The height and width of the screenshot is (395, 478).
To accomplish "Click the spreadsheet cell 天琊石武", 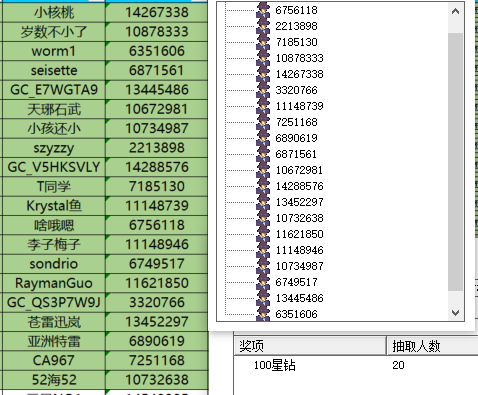I will click(54, 109).
